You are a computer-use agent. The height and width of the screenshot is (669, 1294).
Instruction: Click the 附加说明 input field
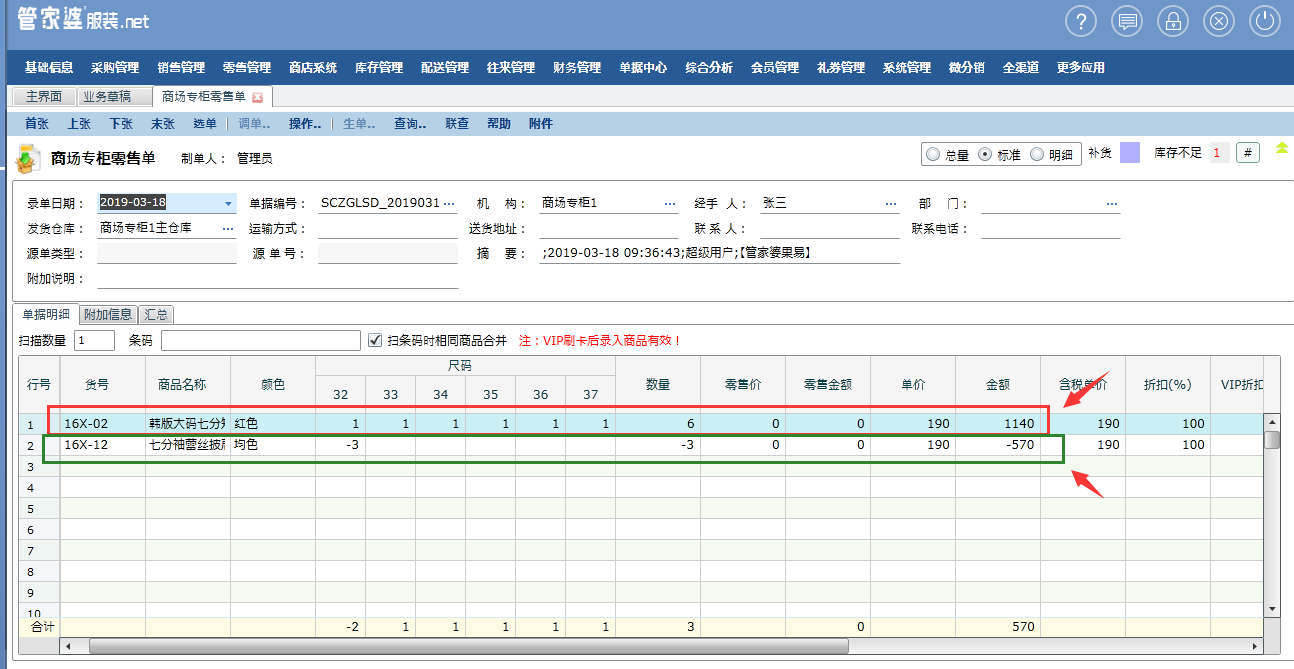tap(278, 278)
